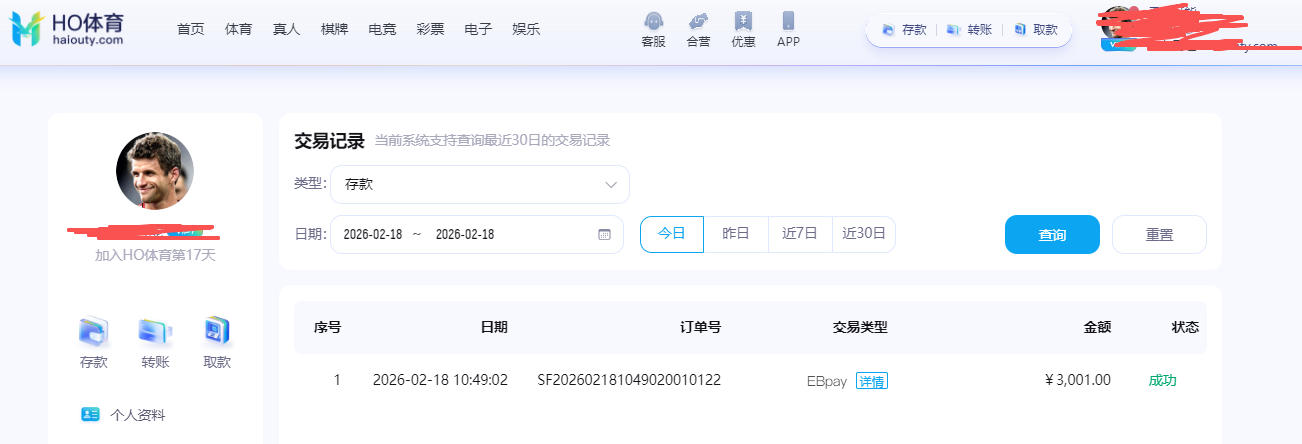Click the blue 查询 search button

(x=1052, y=235)
